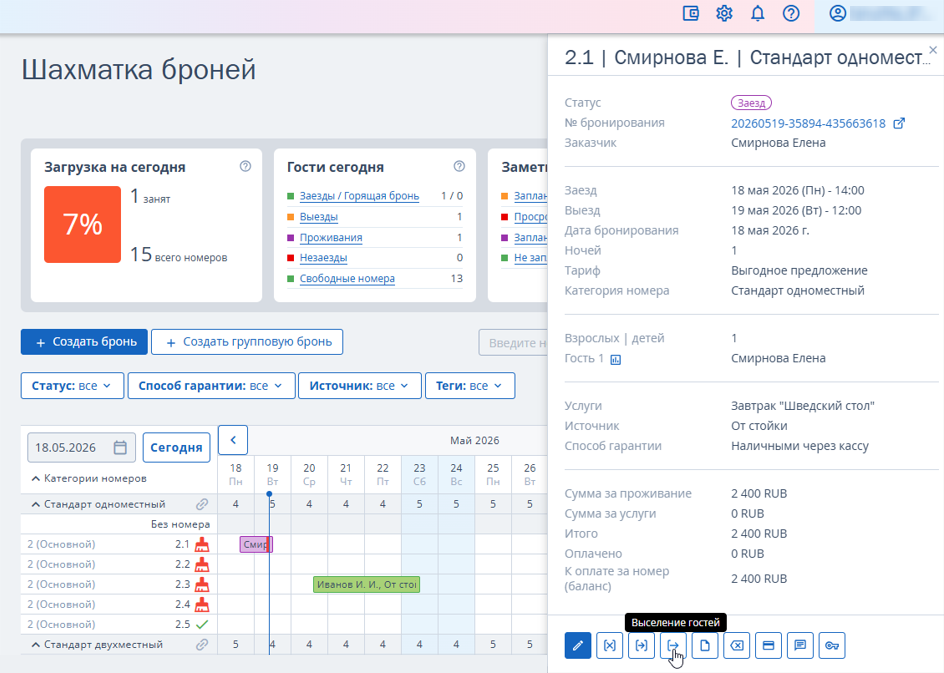Click the previous period arrow button
The width and height of the screenshot is (944, 673).
[233, 440]
